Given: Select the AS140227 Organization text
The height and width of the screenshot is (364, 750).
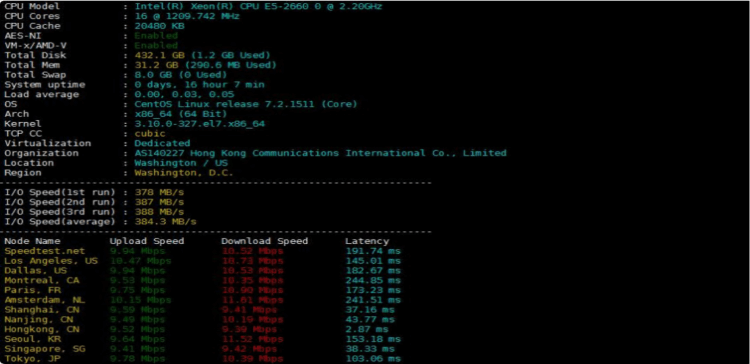Looking at the screenshot, I should click(x=320, y=153).
